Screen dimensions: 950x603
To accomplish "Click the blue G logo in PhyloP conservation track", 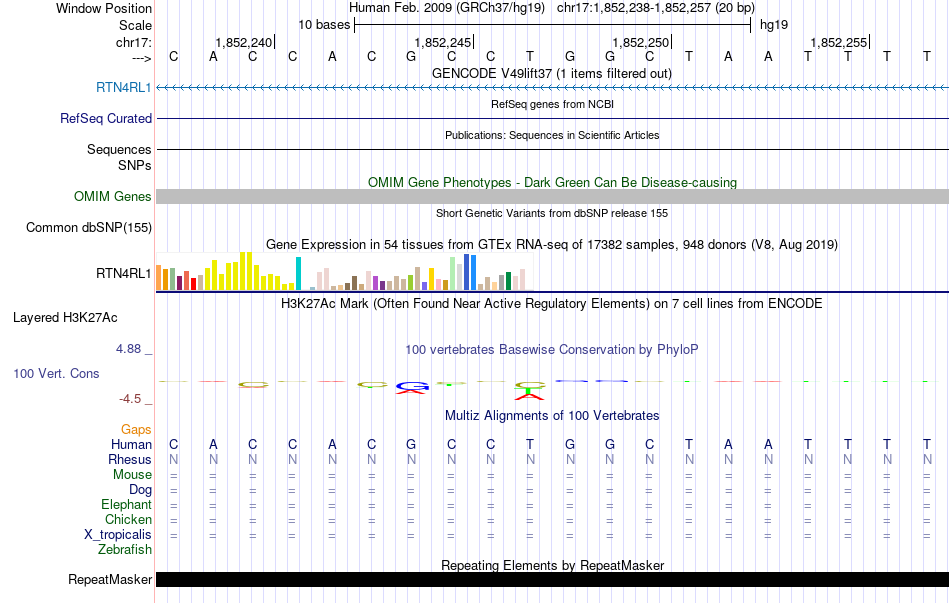I will (x=411, y=386).
